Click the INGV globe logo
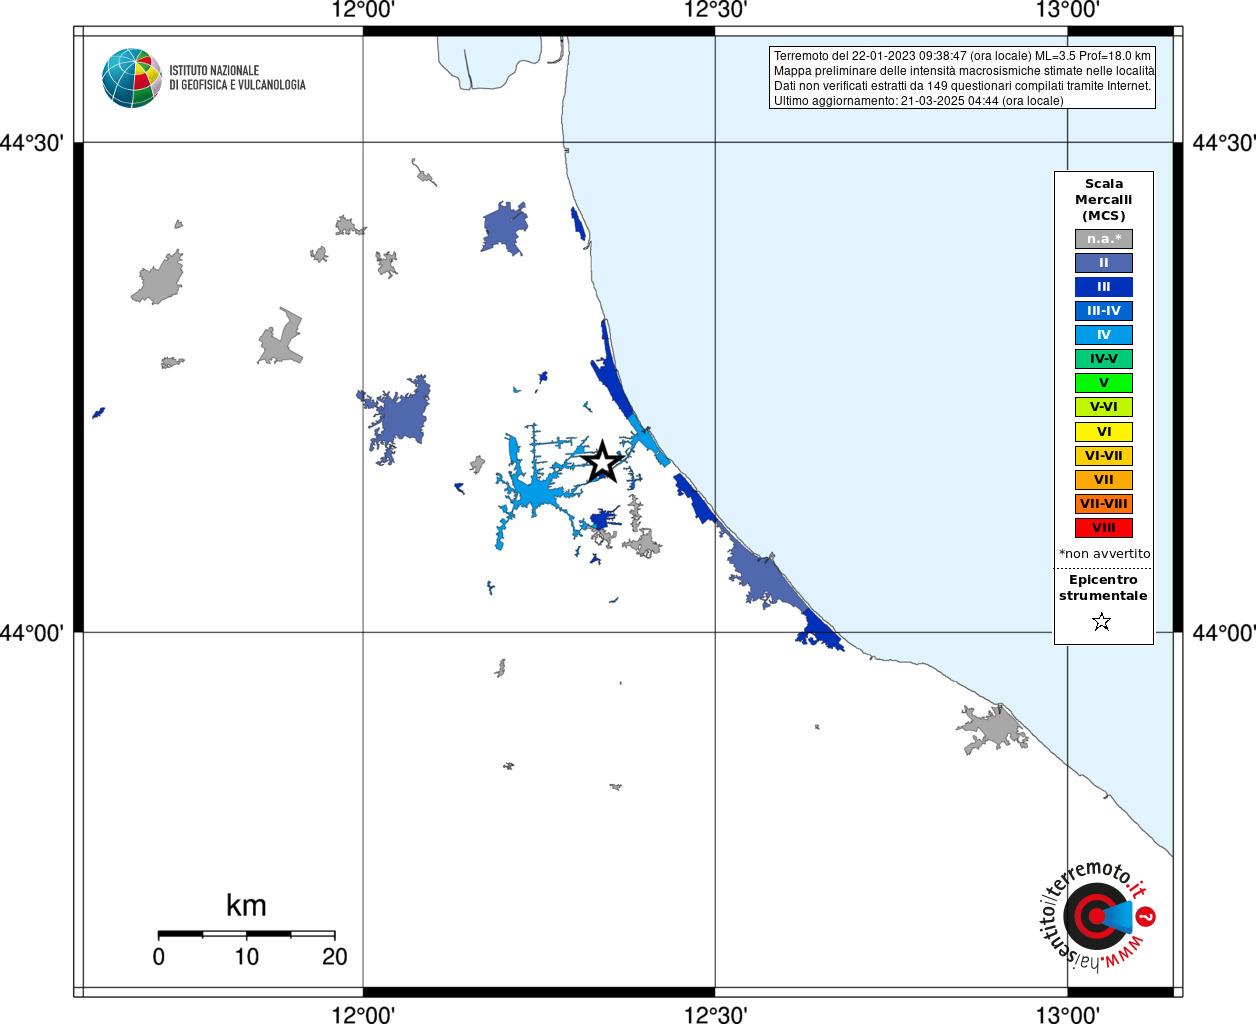 [132, 78]
